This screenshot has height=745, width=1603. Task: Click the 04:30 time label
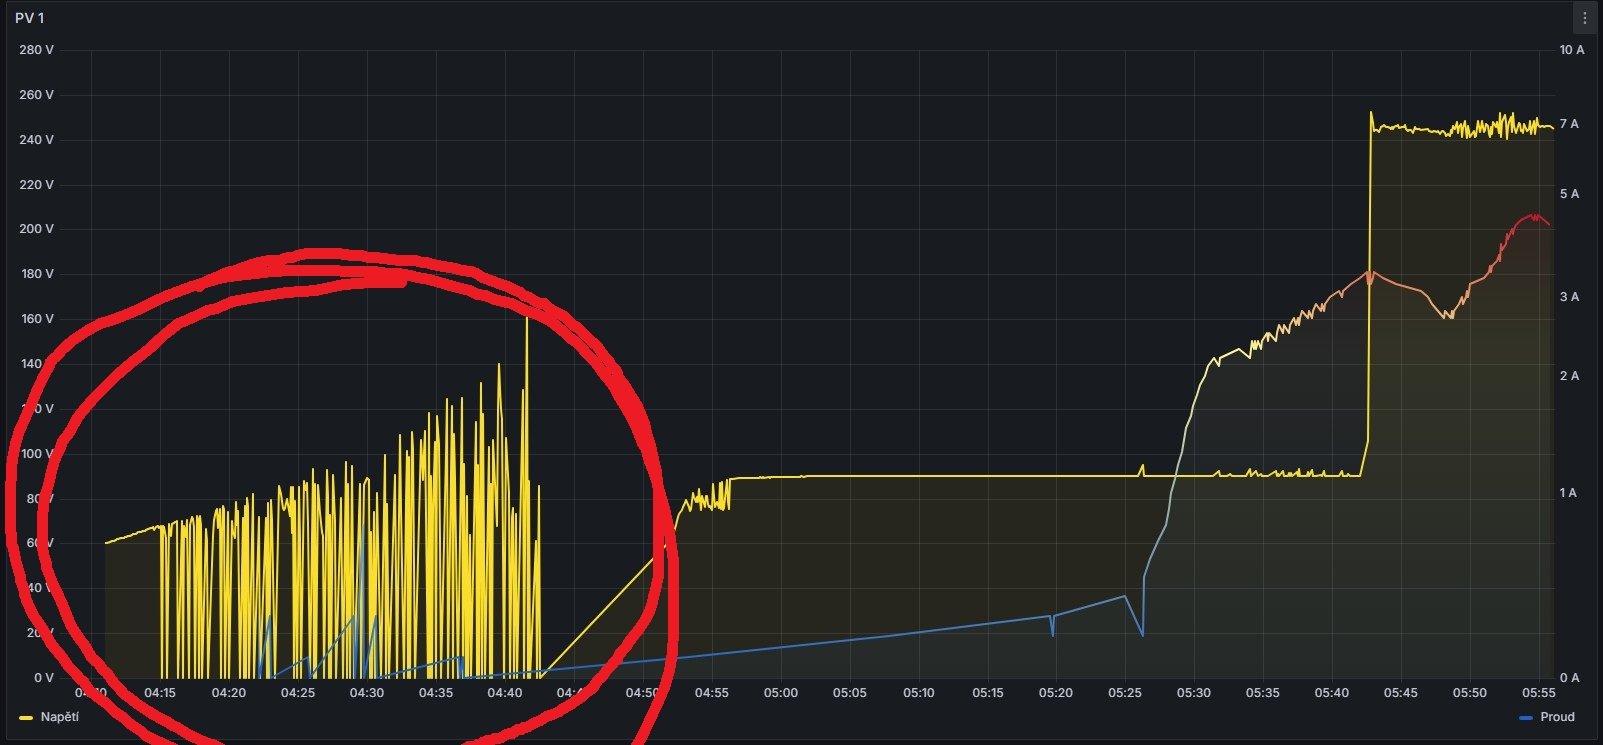point(367,693)
